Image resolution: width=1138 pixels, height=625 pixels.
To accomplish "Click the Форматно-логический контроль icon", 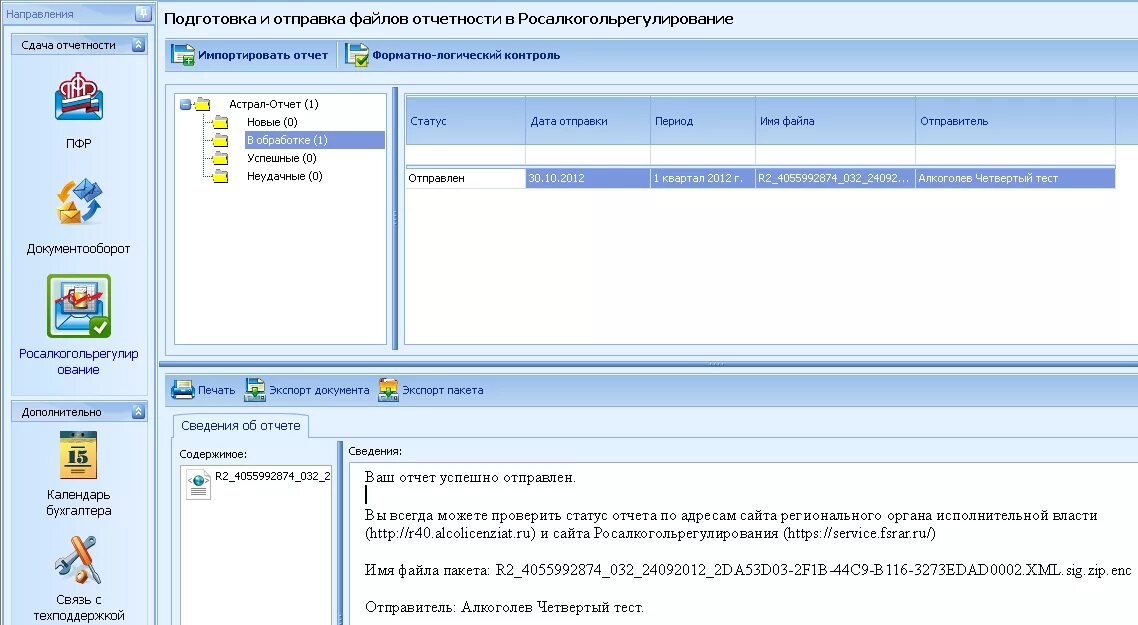I will (357, 55).
